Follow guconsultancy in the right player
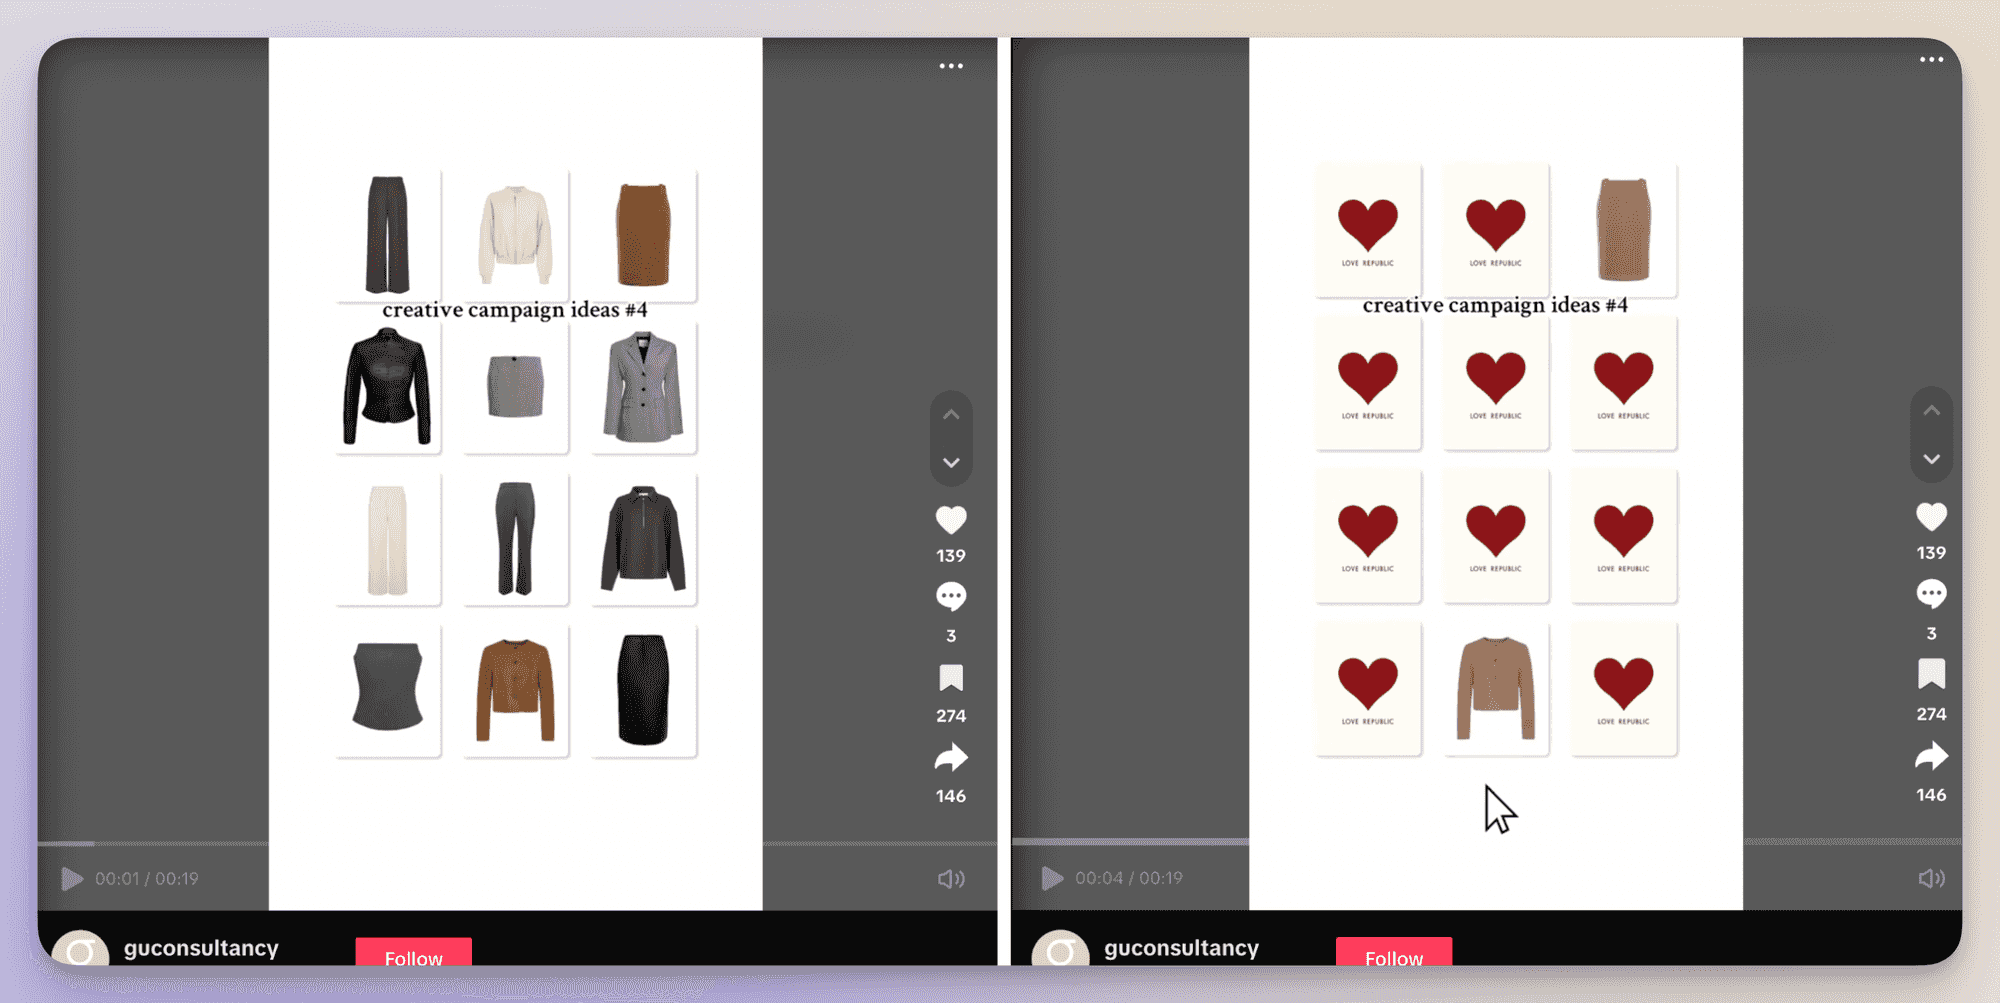2000x1003 pixels. pos(1394,952)
